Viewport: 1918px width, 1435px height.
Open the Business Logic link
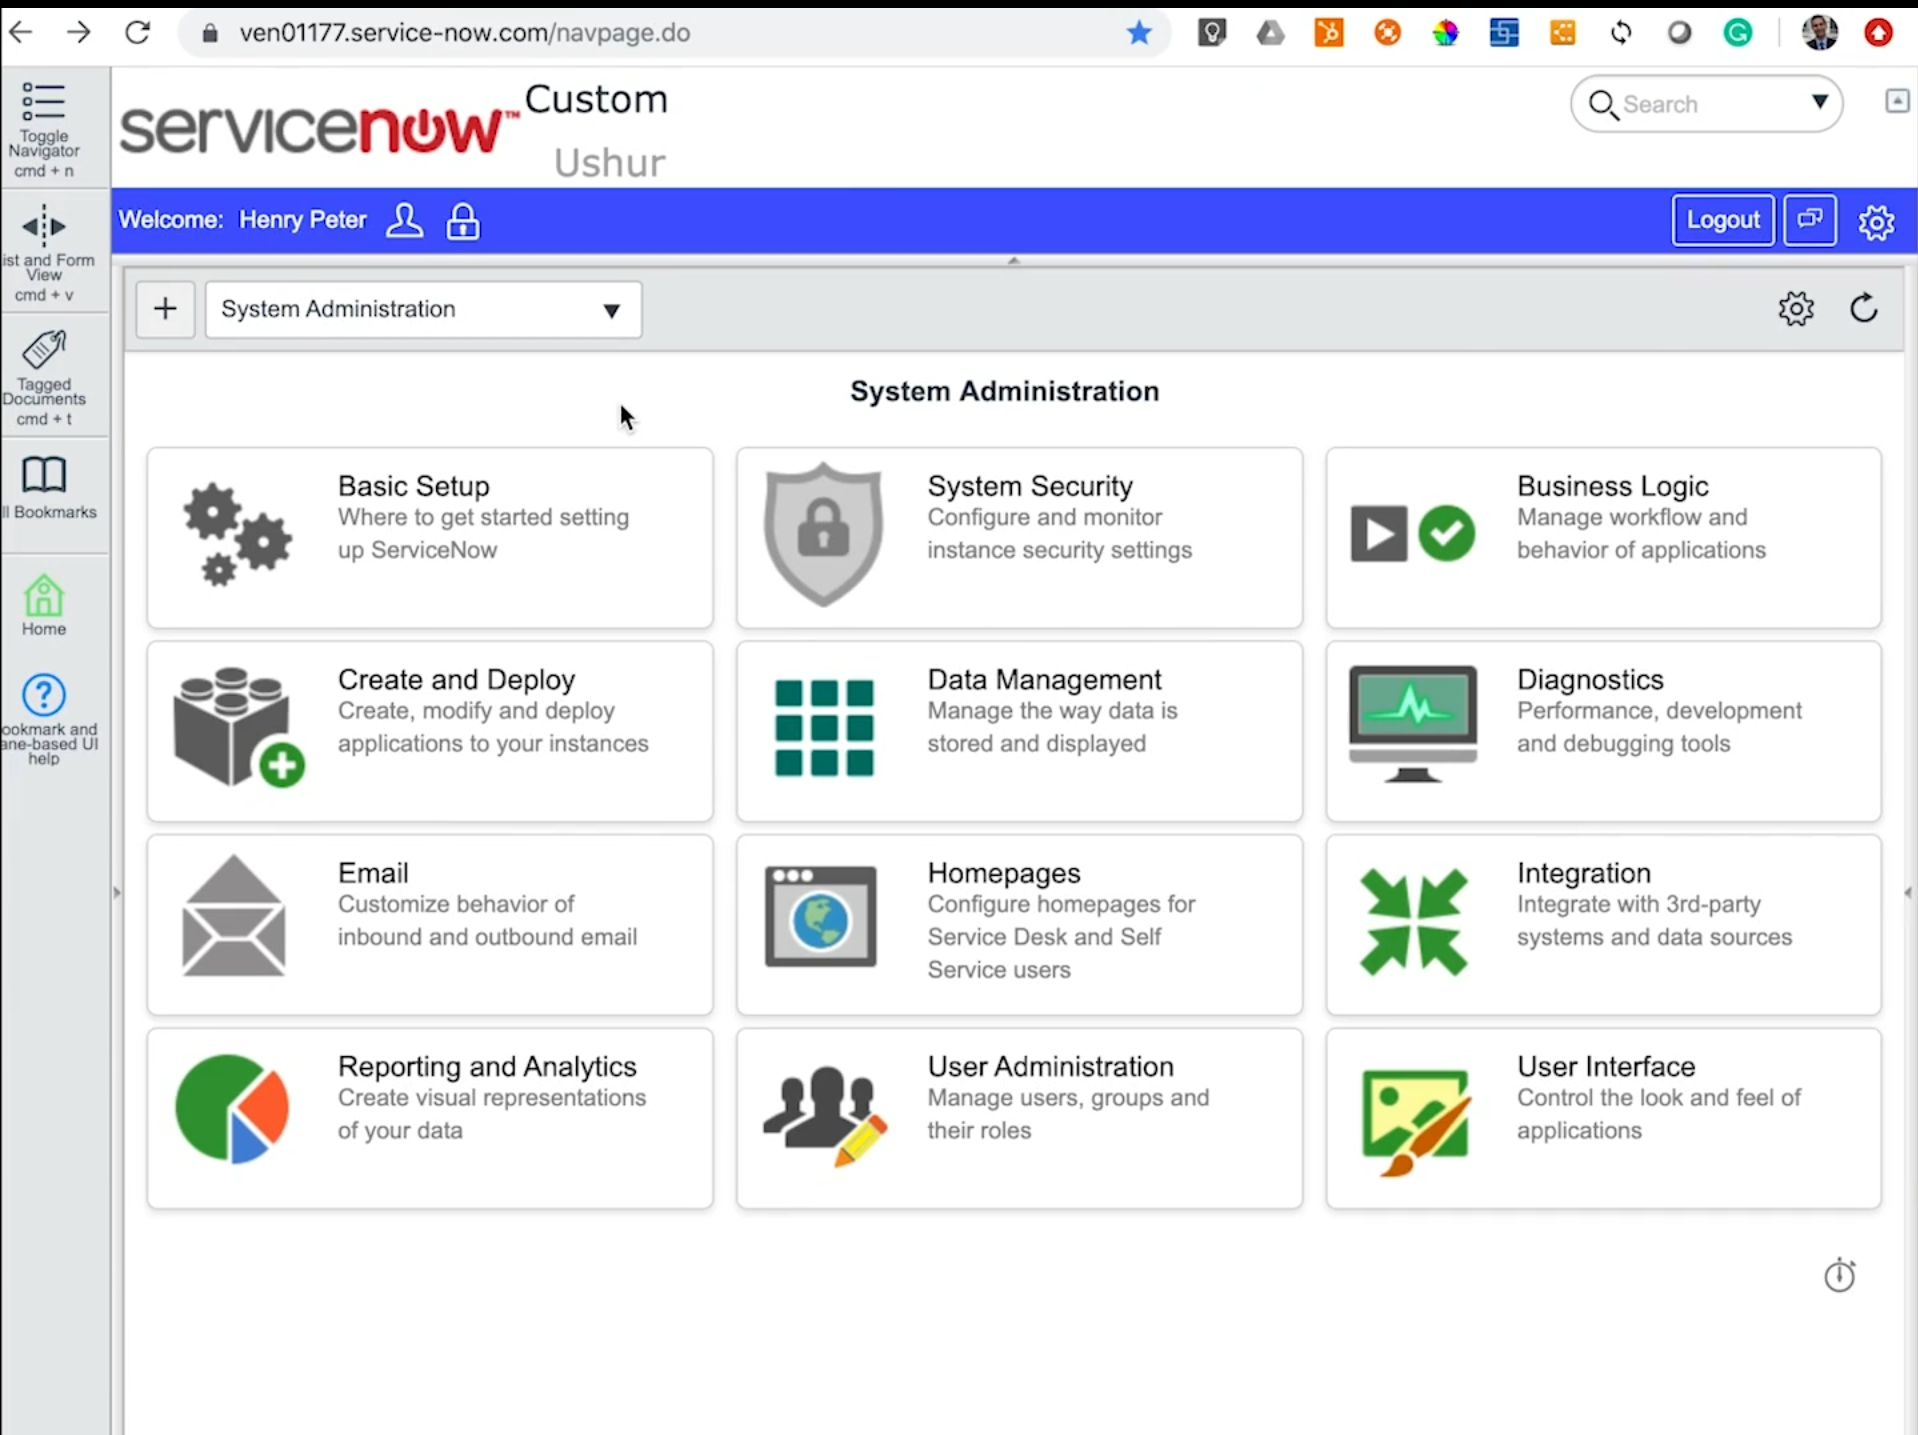click(1613, 486)
